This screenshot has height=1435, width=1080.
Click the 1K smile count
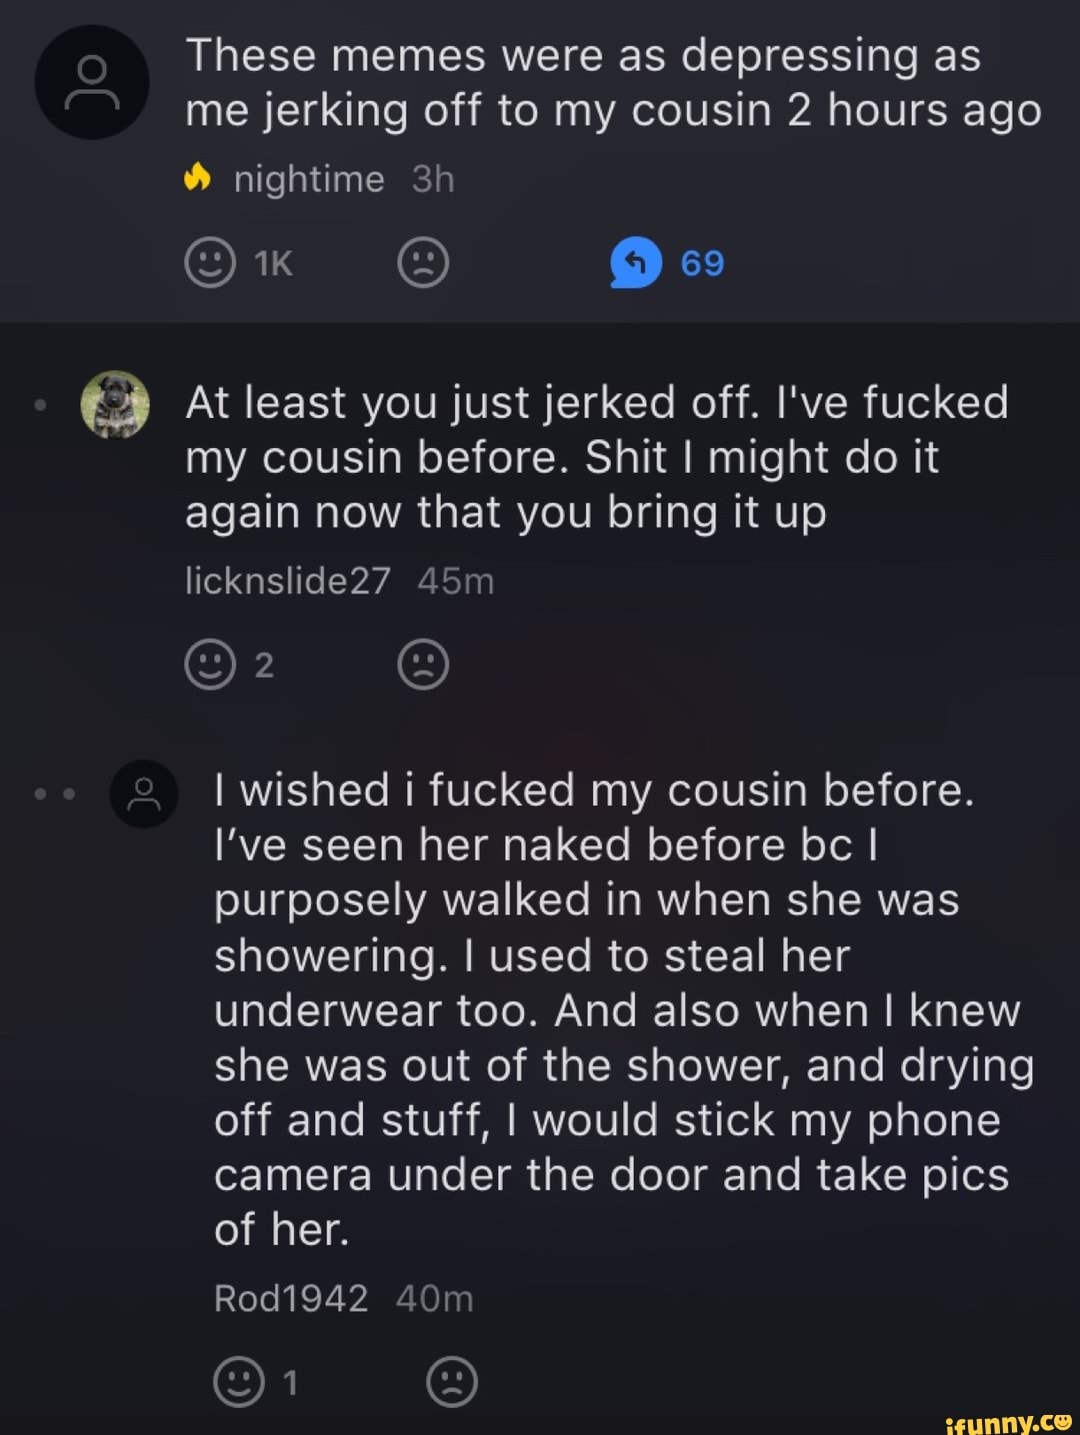tap(273, 263)
